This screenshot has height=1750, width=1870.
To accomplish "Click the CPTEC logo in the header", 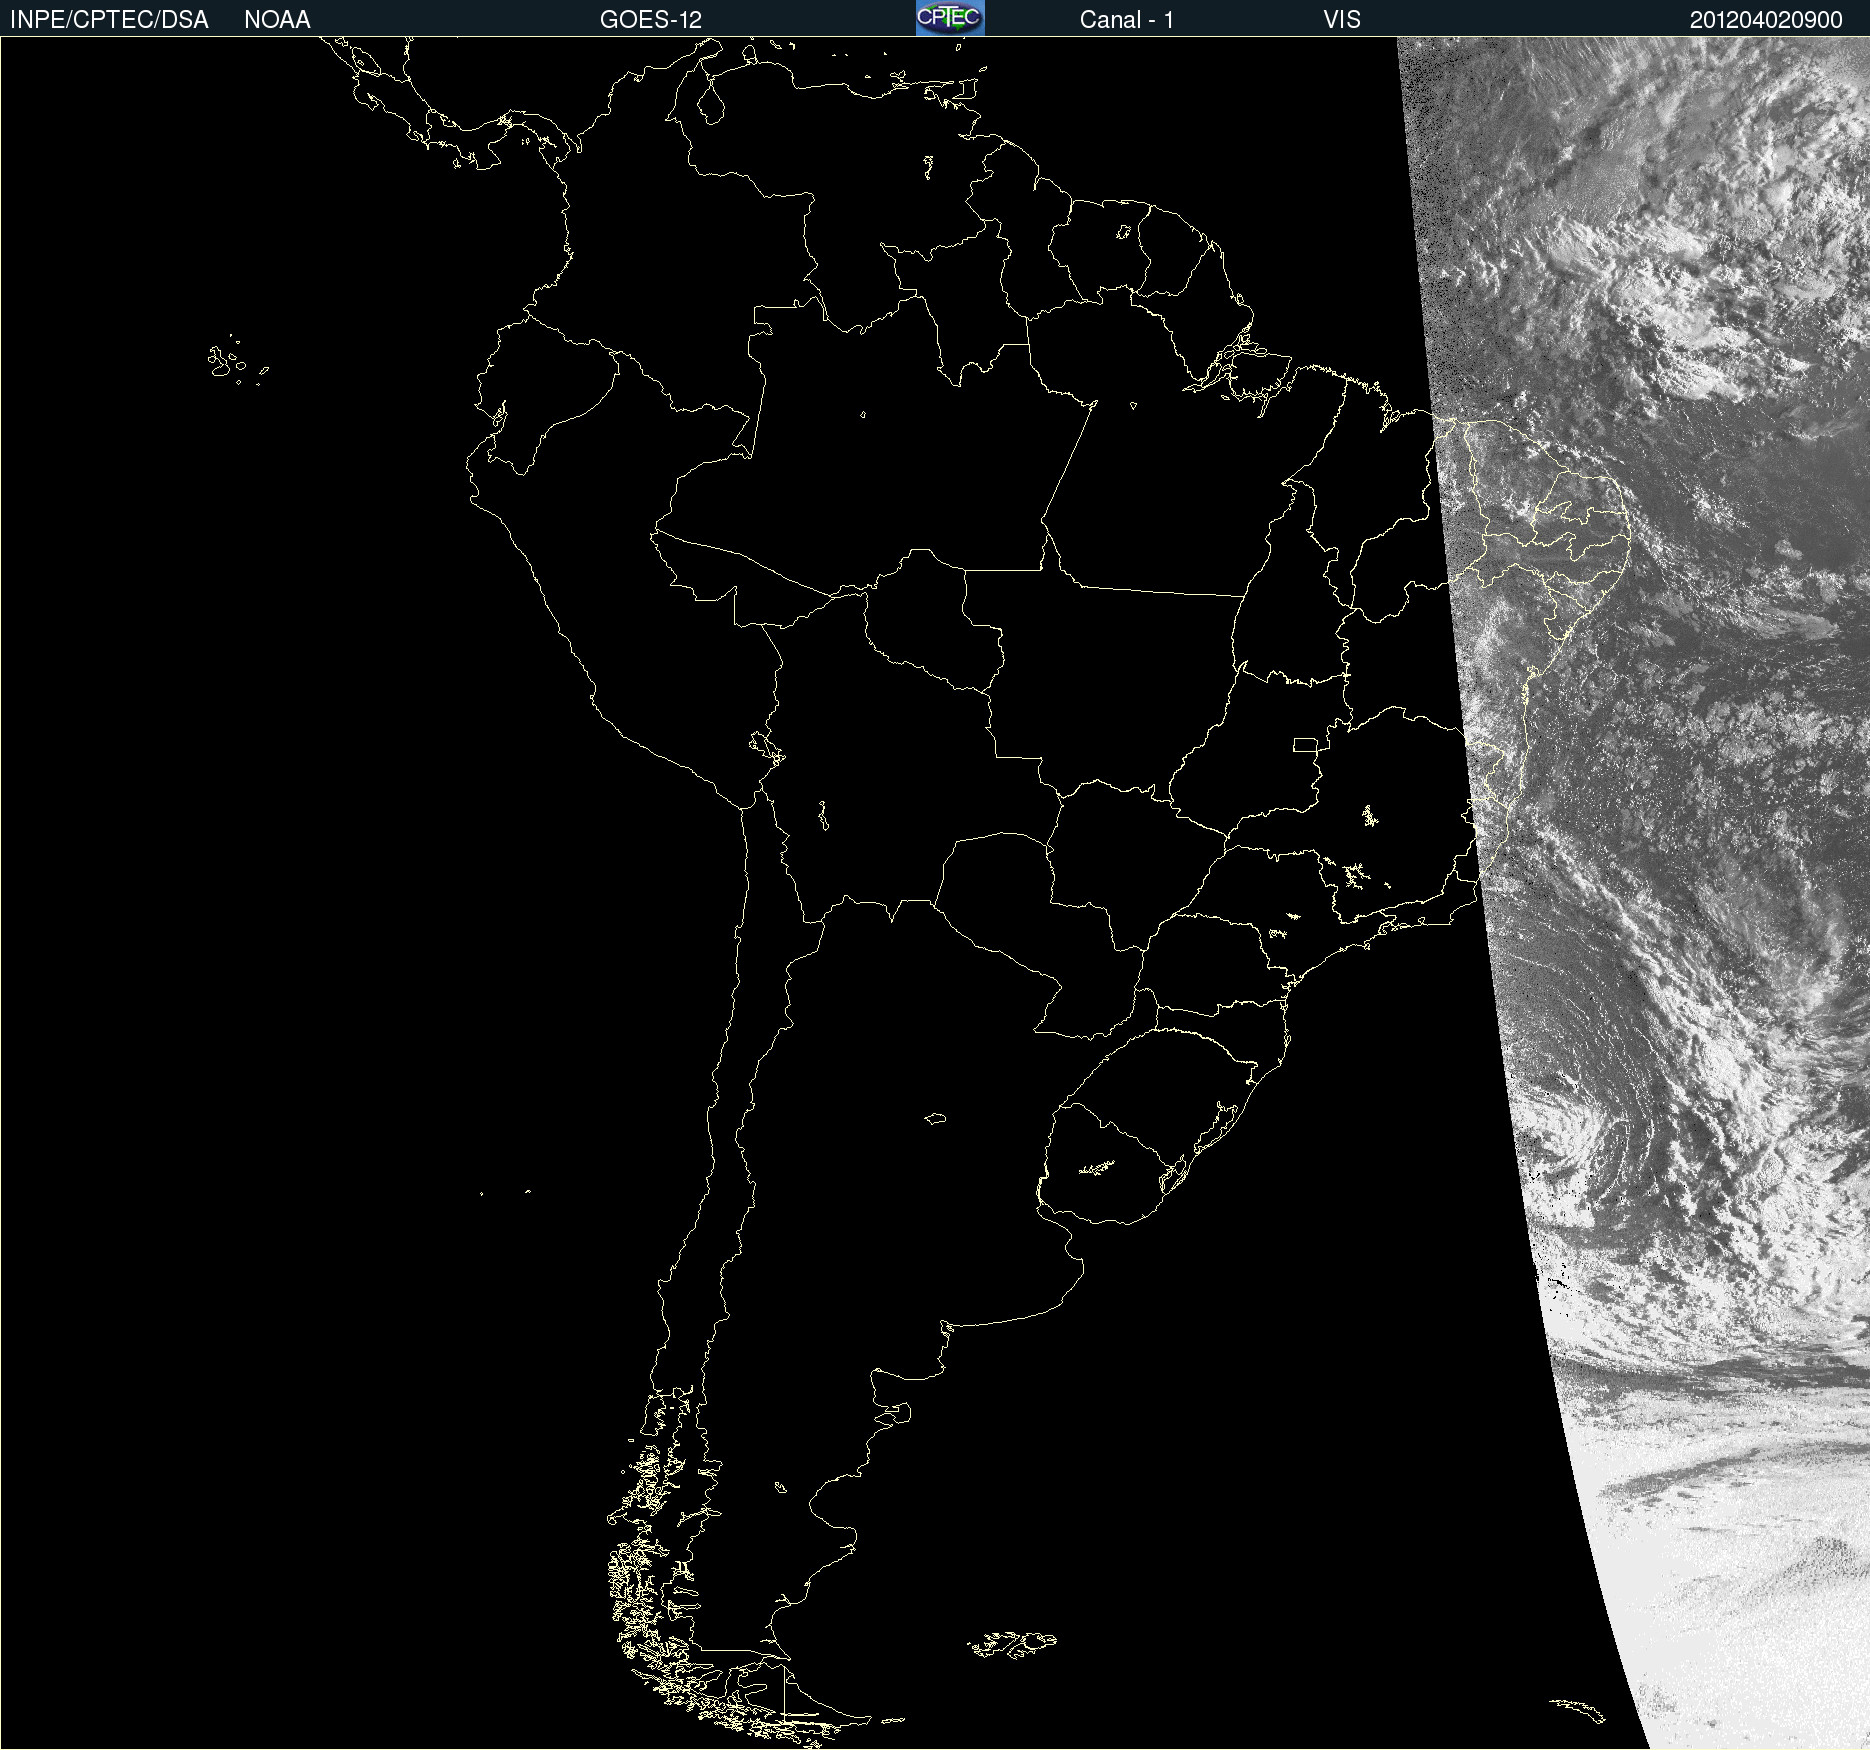I will coord(950,18).
